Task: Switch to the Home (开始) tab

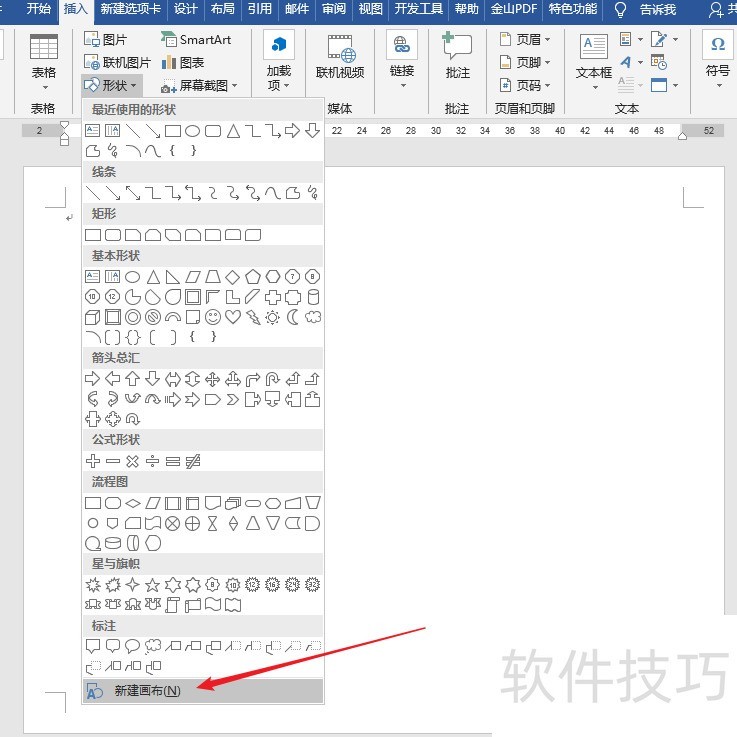Action: click(38, 9)
